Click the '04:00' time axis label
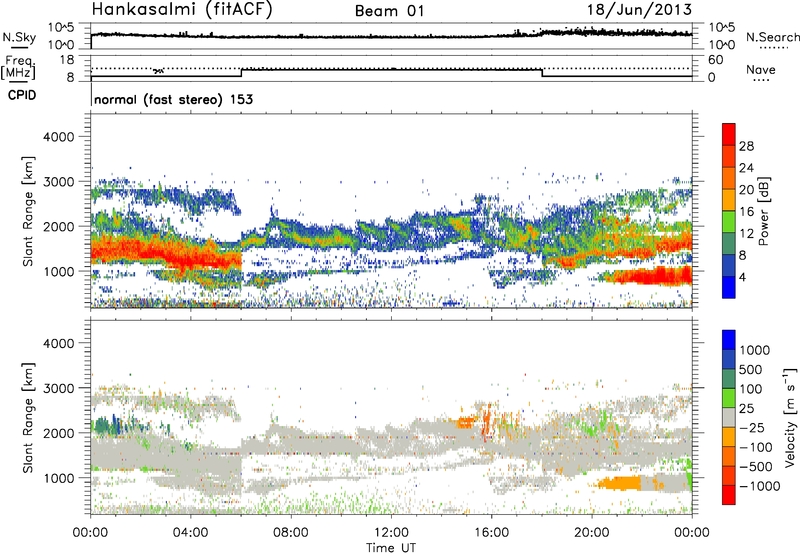The width and height of the screenshot is (800, 554). (190, 533)
